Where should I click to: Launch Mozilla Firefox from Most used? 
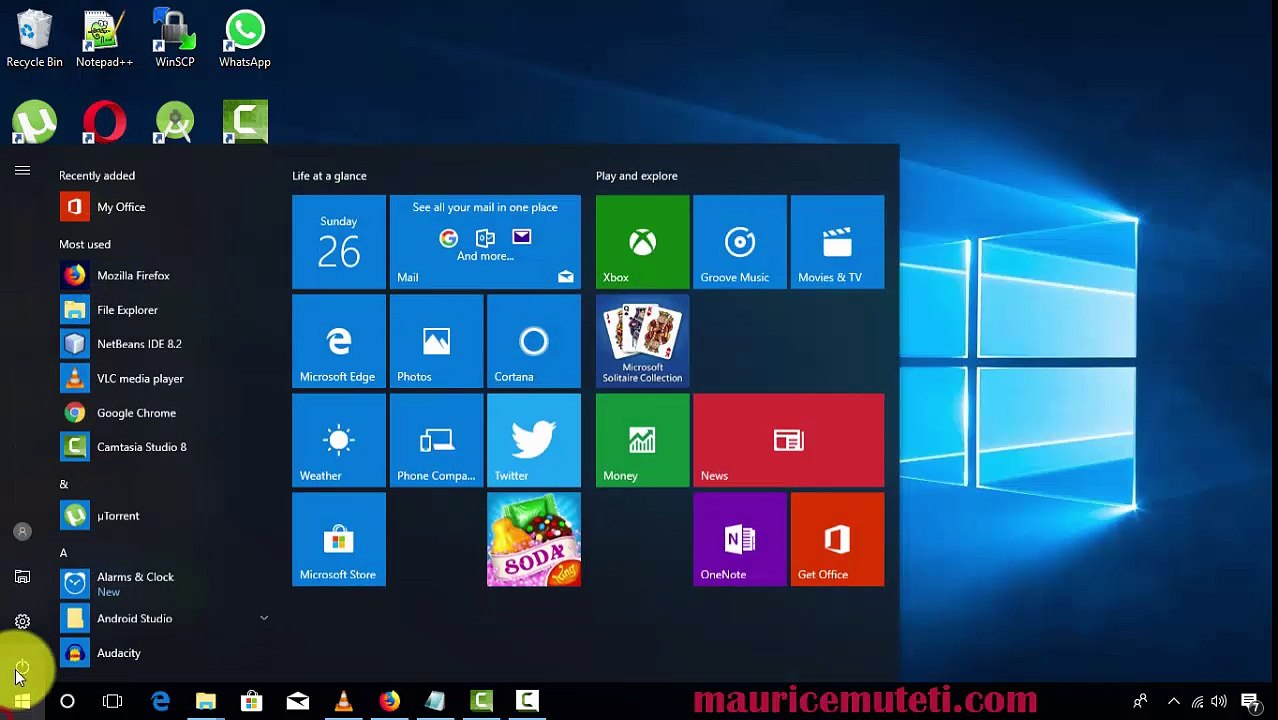click(165, 275)
